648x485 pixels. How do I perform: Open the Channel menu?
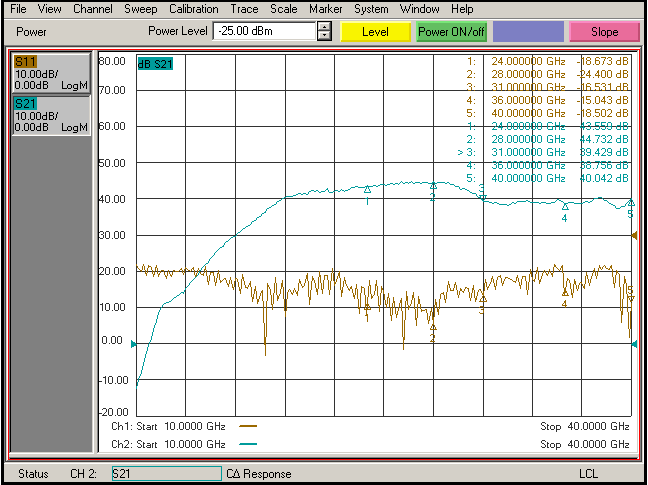[93, 9]
